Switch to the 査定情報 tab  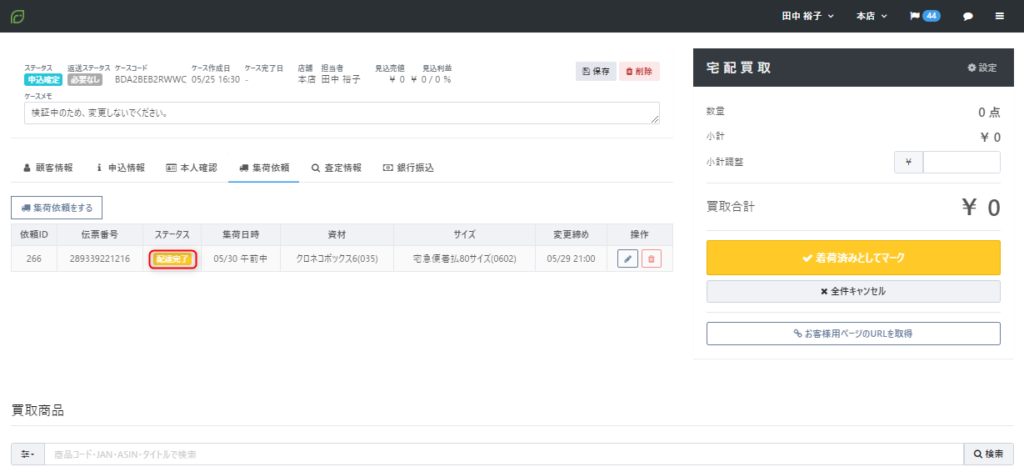[x=336, y=168]
